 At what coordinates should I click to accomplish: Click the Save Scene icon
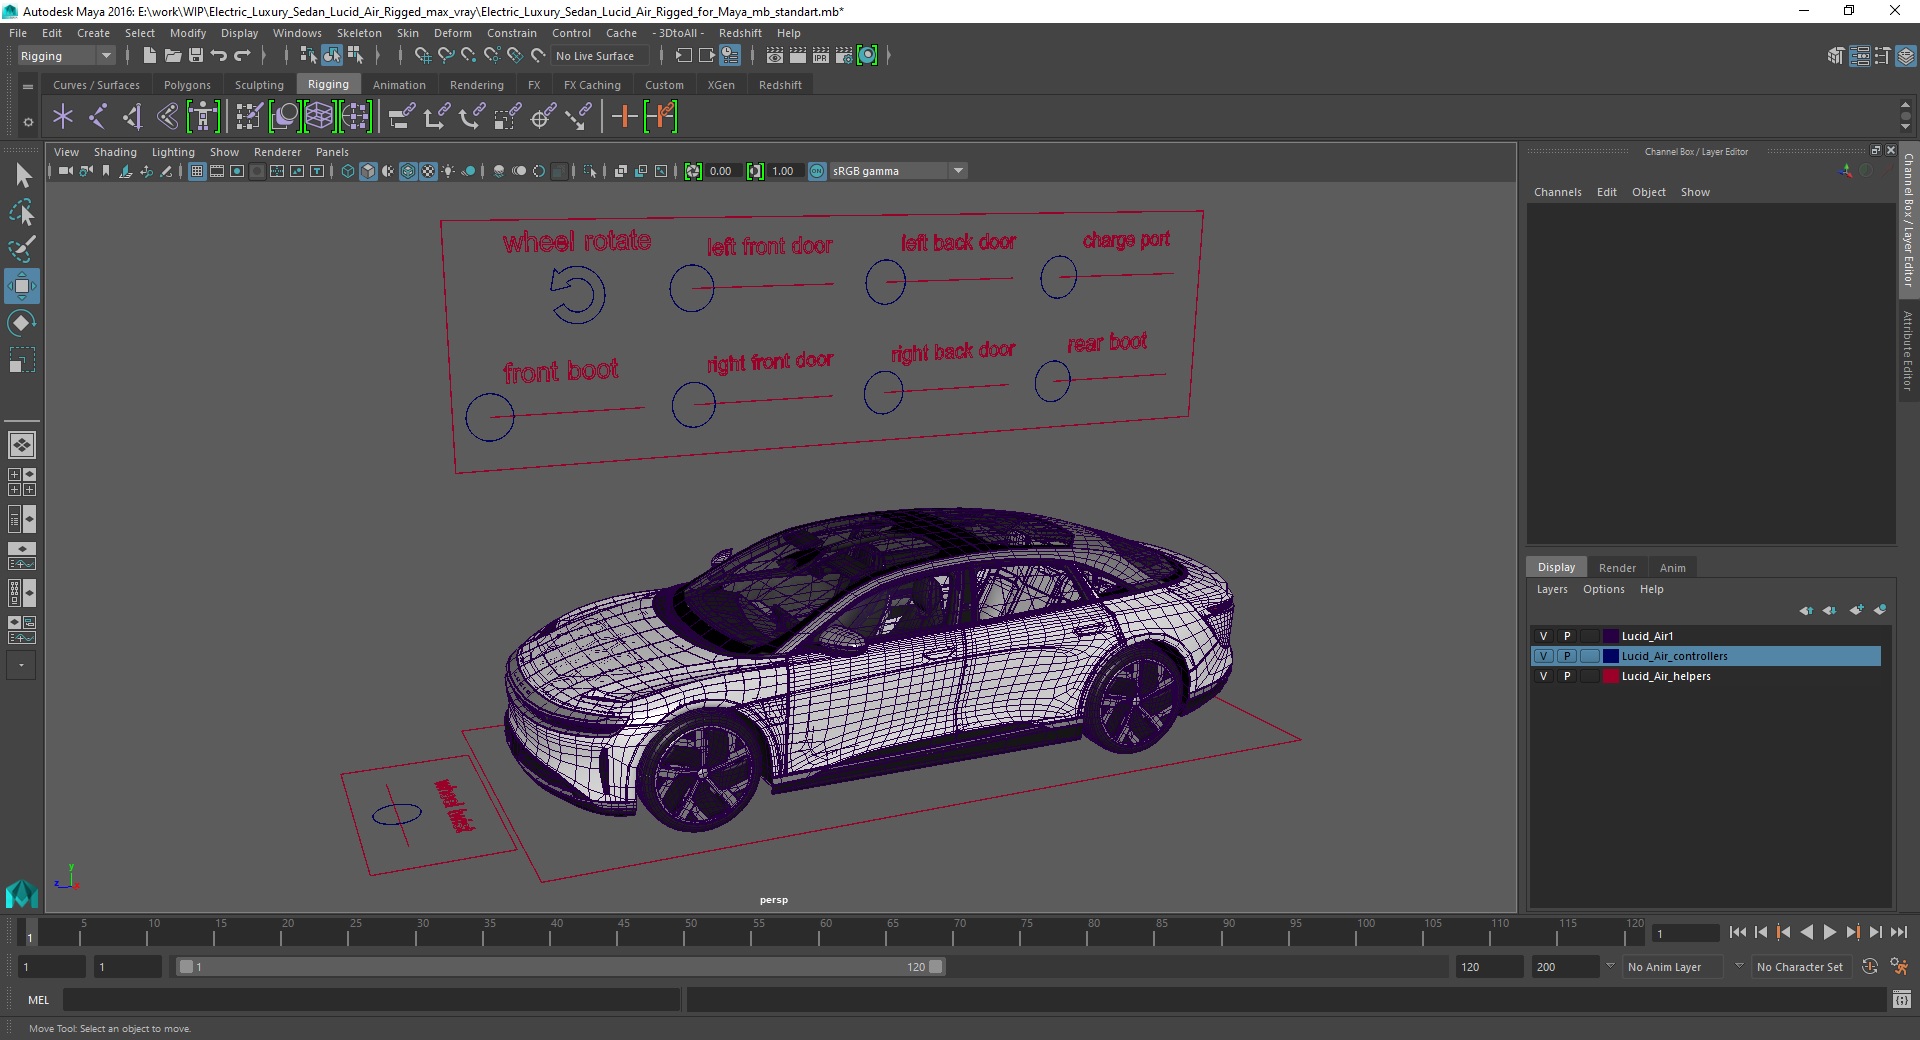(x=196, y=56)
